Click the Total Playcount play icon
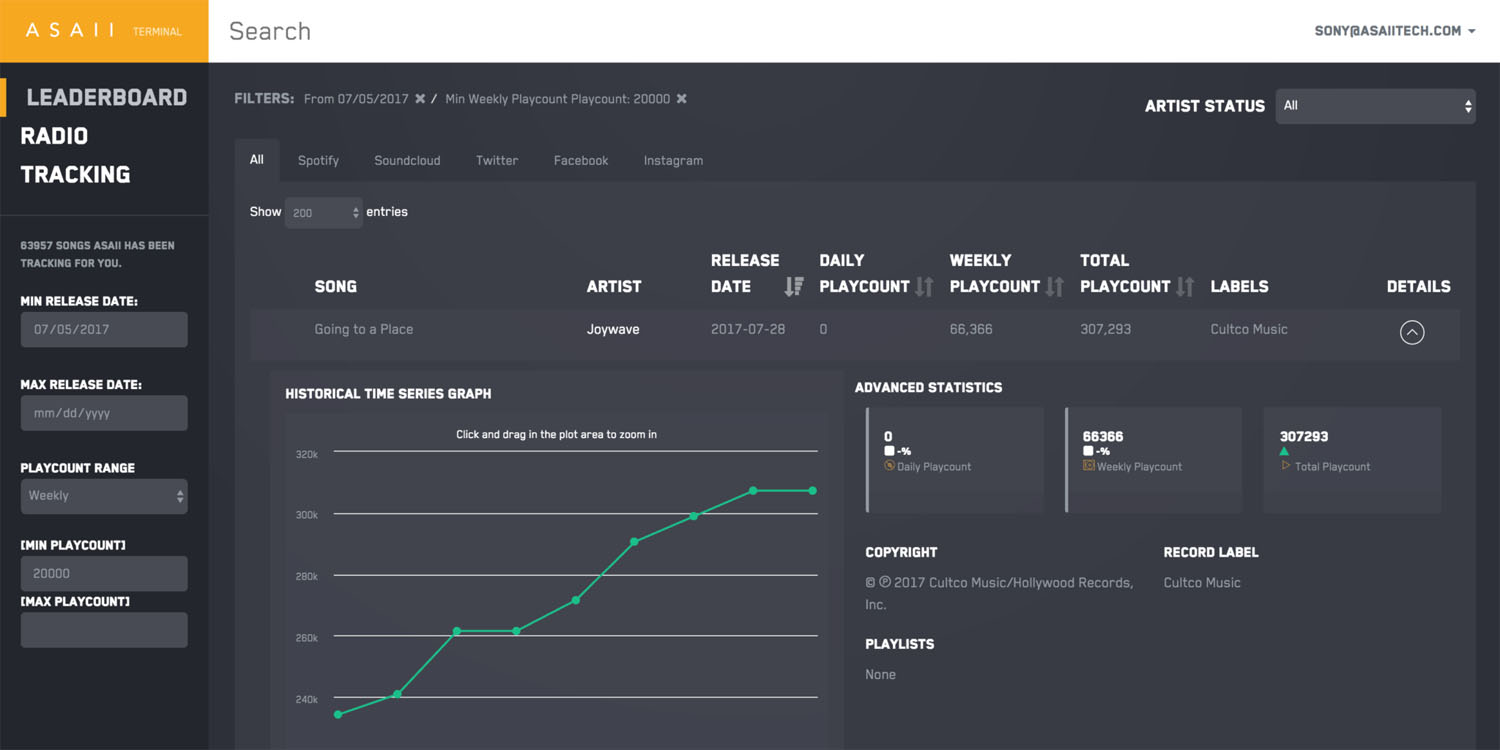The width and height of the screenshot is (1500, 750). click(x=1286, y=466)
